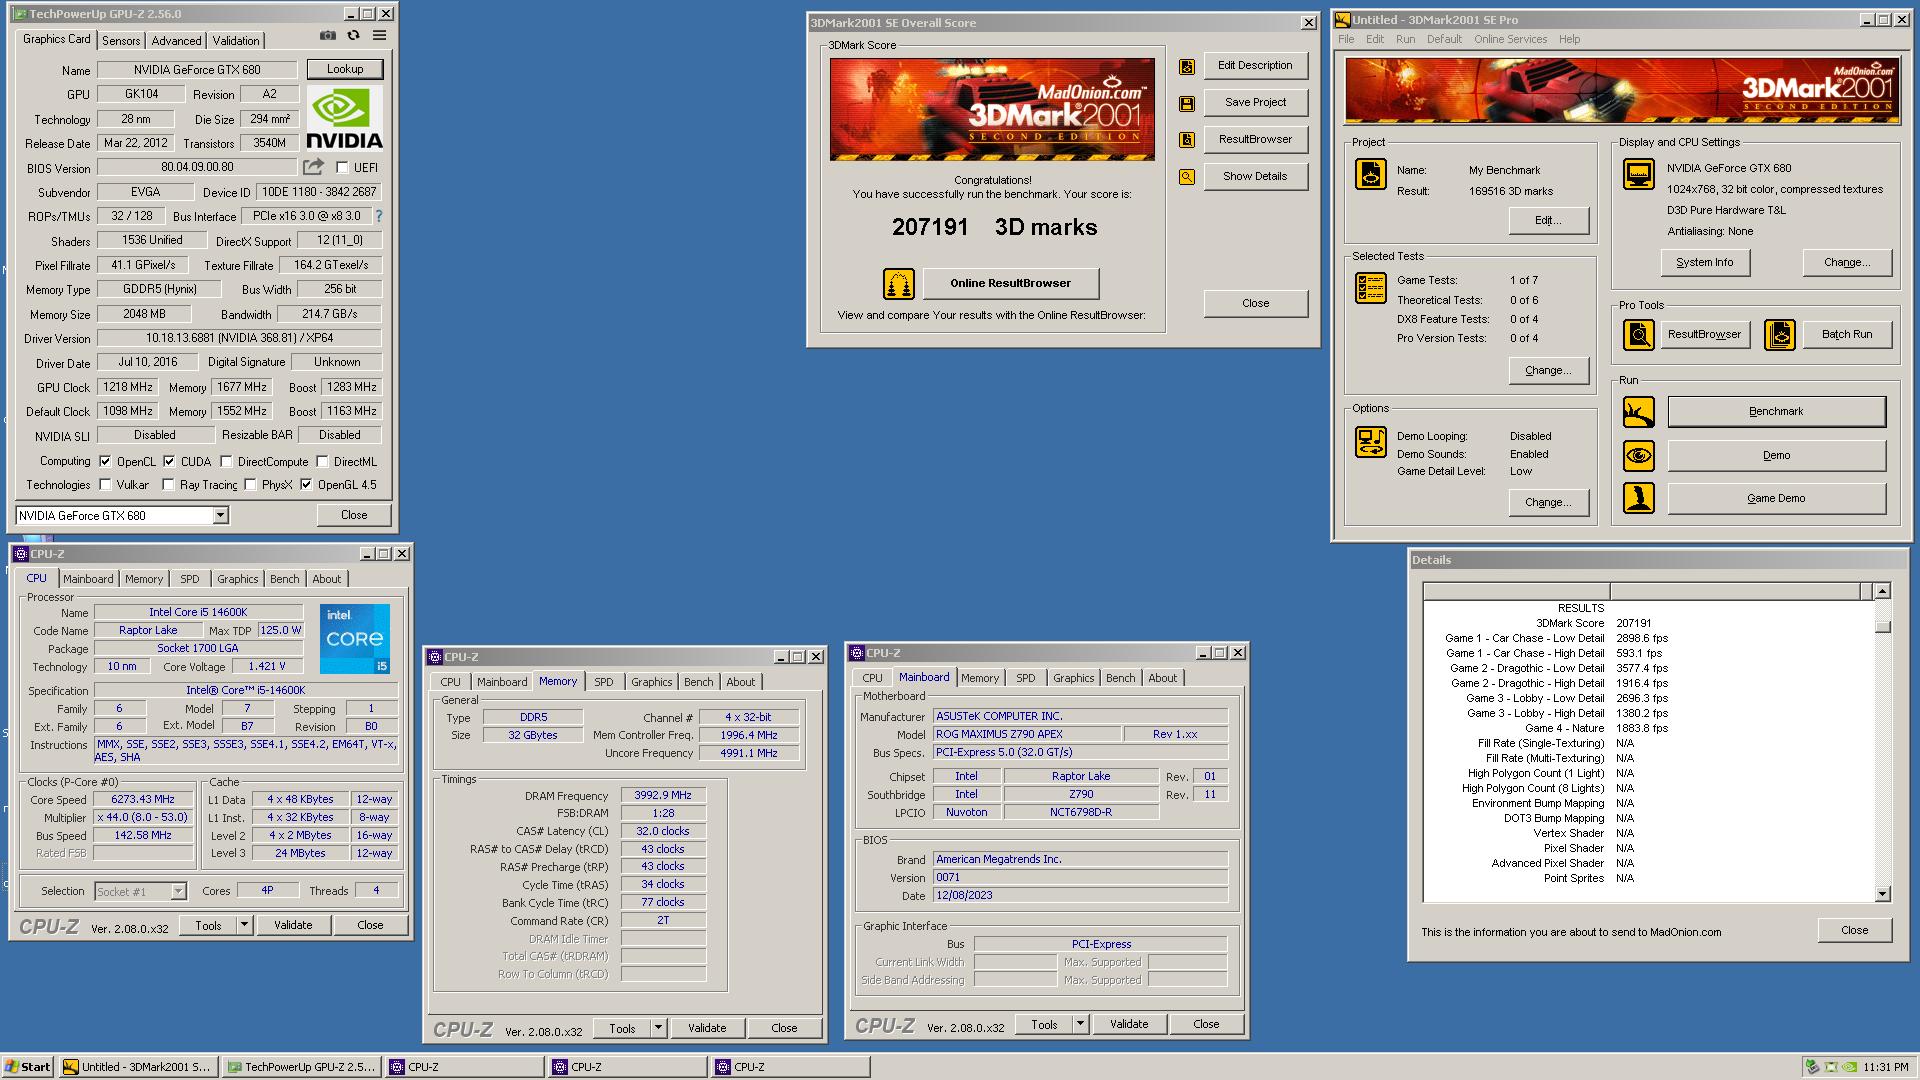
Task: Open GPU-Z hamburger menu icon
Action: [x=379, y=35]
